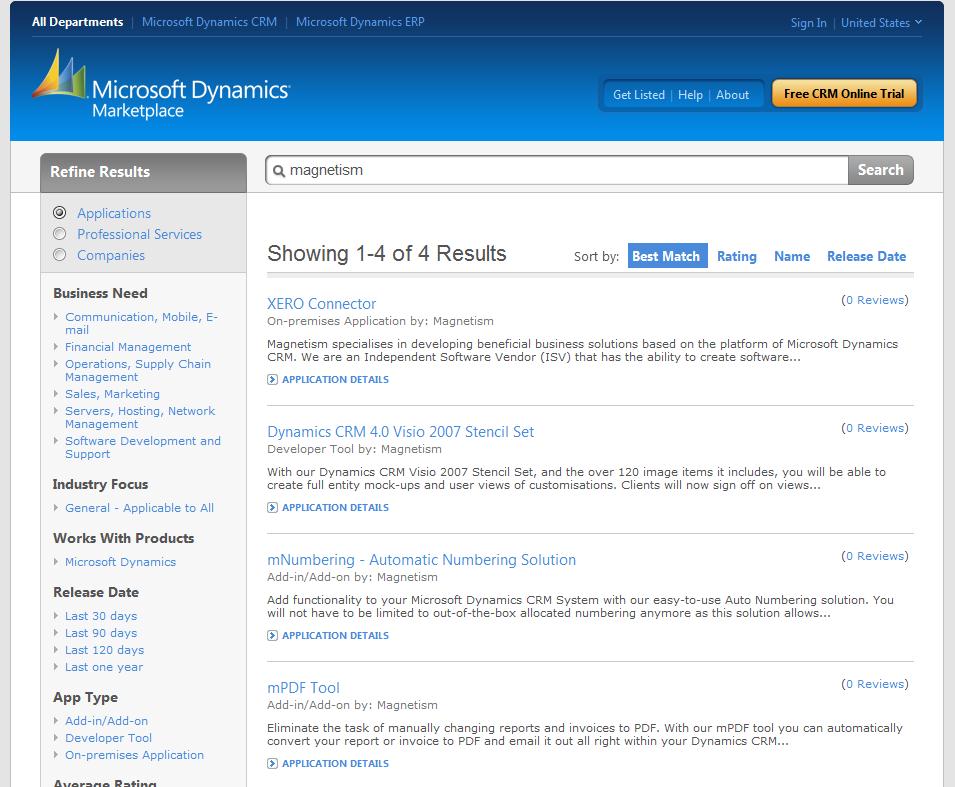Click the Microsoft Dynamics Marketplace logo
Screen dimensions: 955x787
[x=160, y=87]
